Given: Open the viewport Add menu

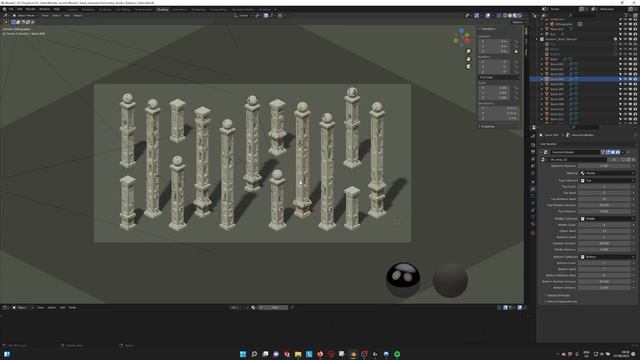Looking at the screenshot, I should coord(67,16).
